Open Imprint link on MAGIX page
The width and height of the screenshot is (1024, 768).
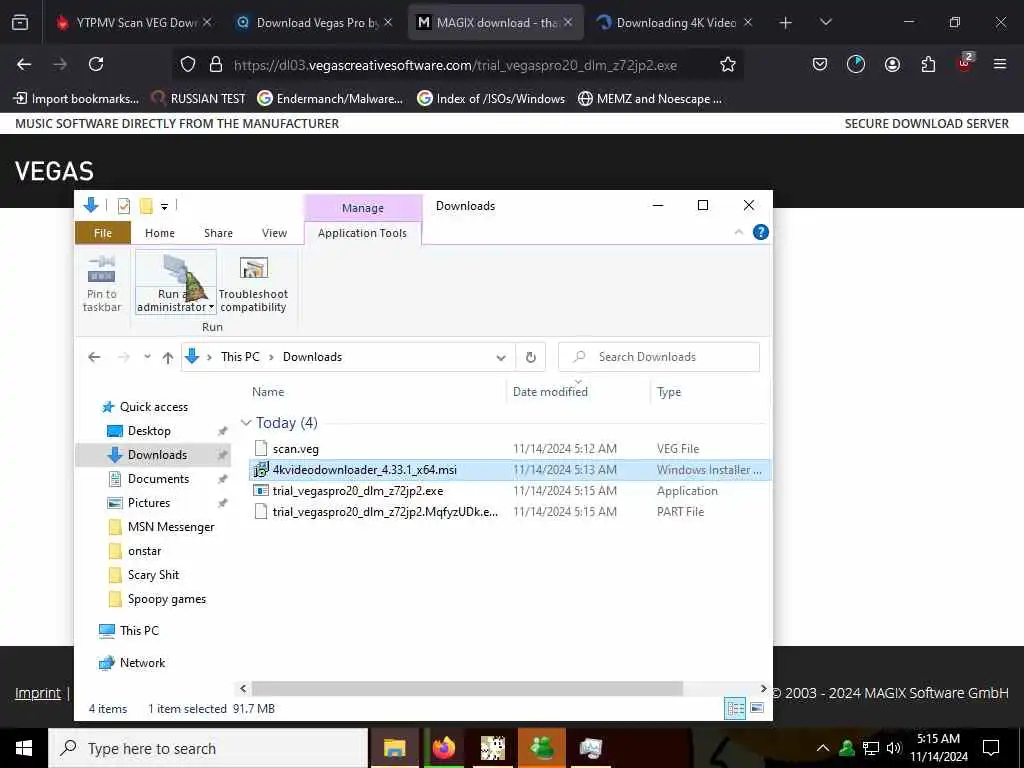click(x=38, y=693)
